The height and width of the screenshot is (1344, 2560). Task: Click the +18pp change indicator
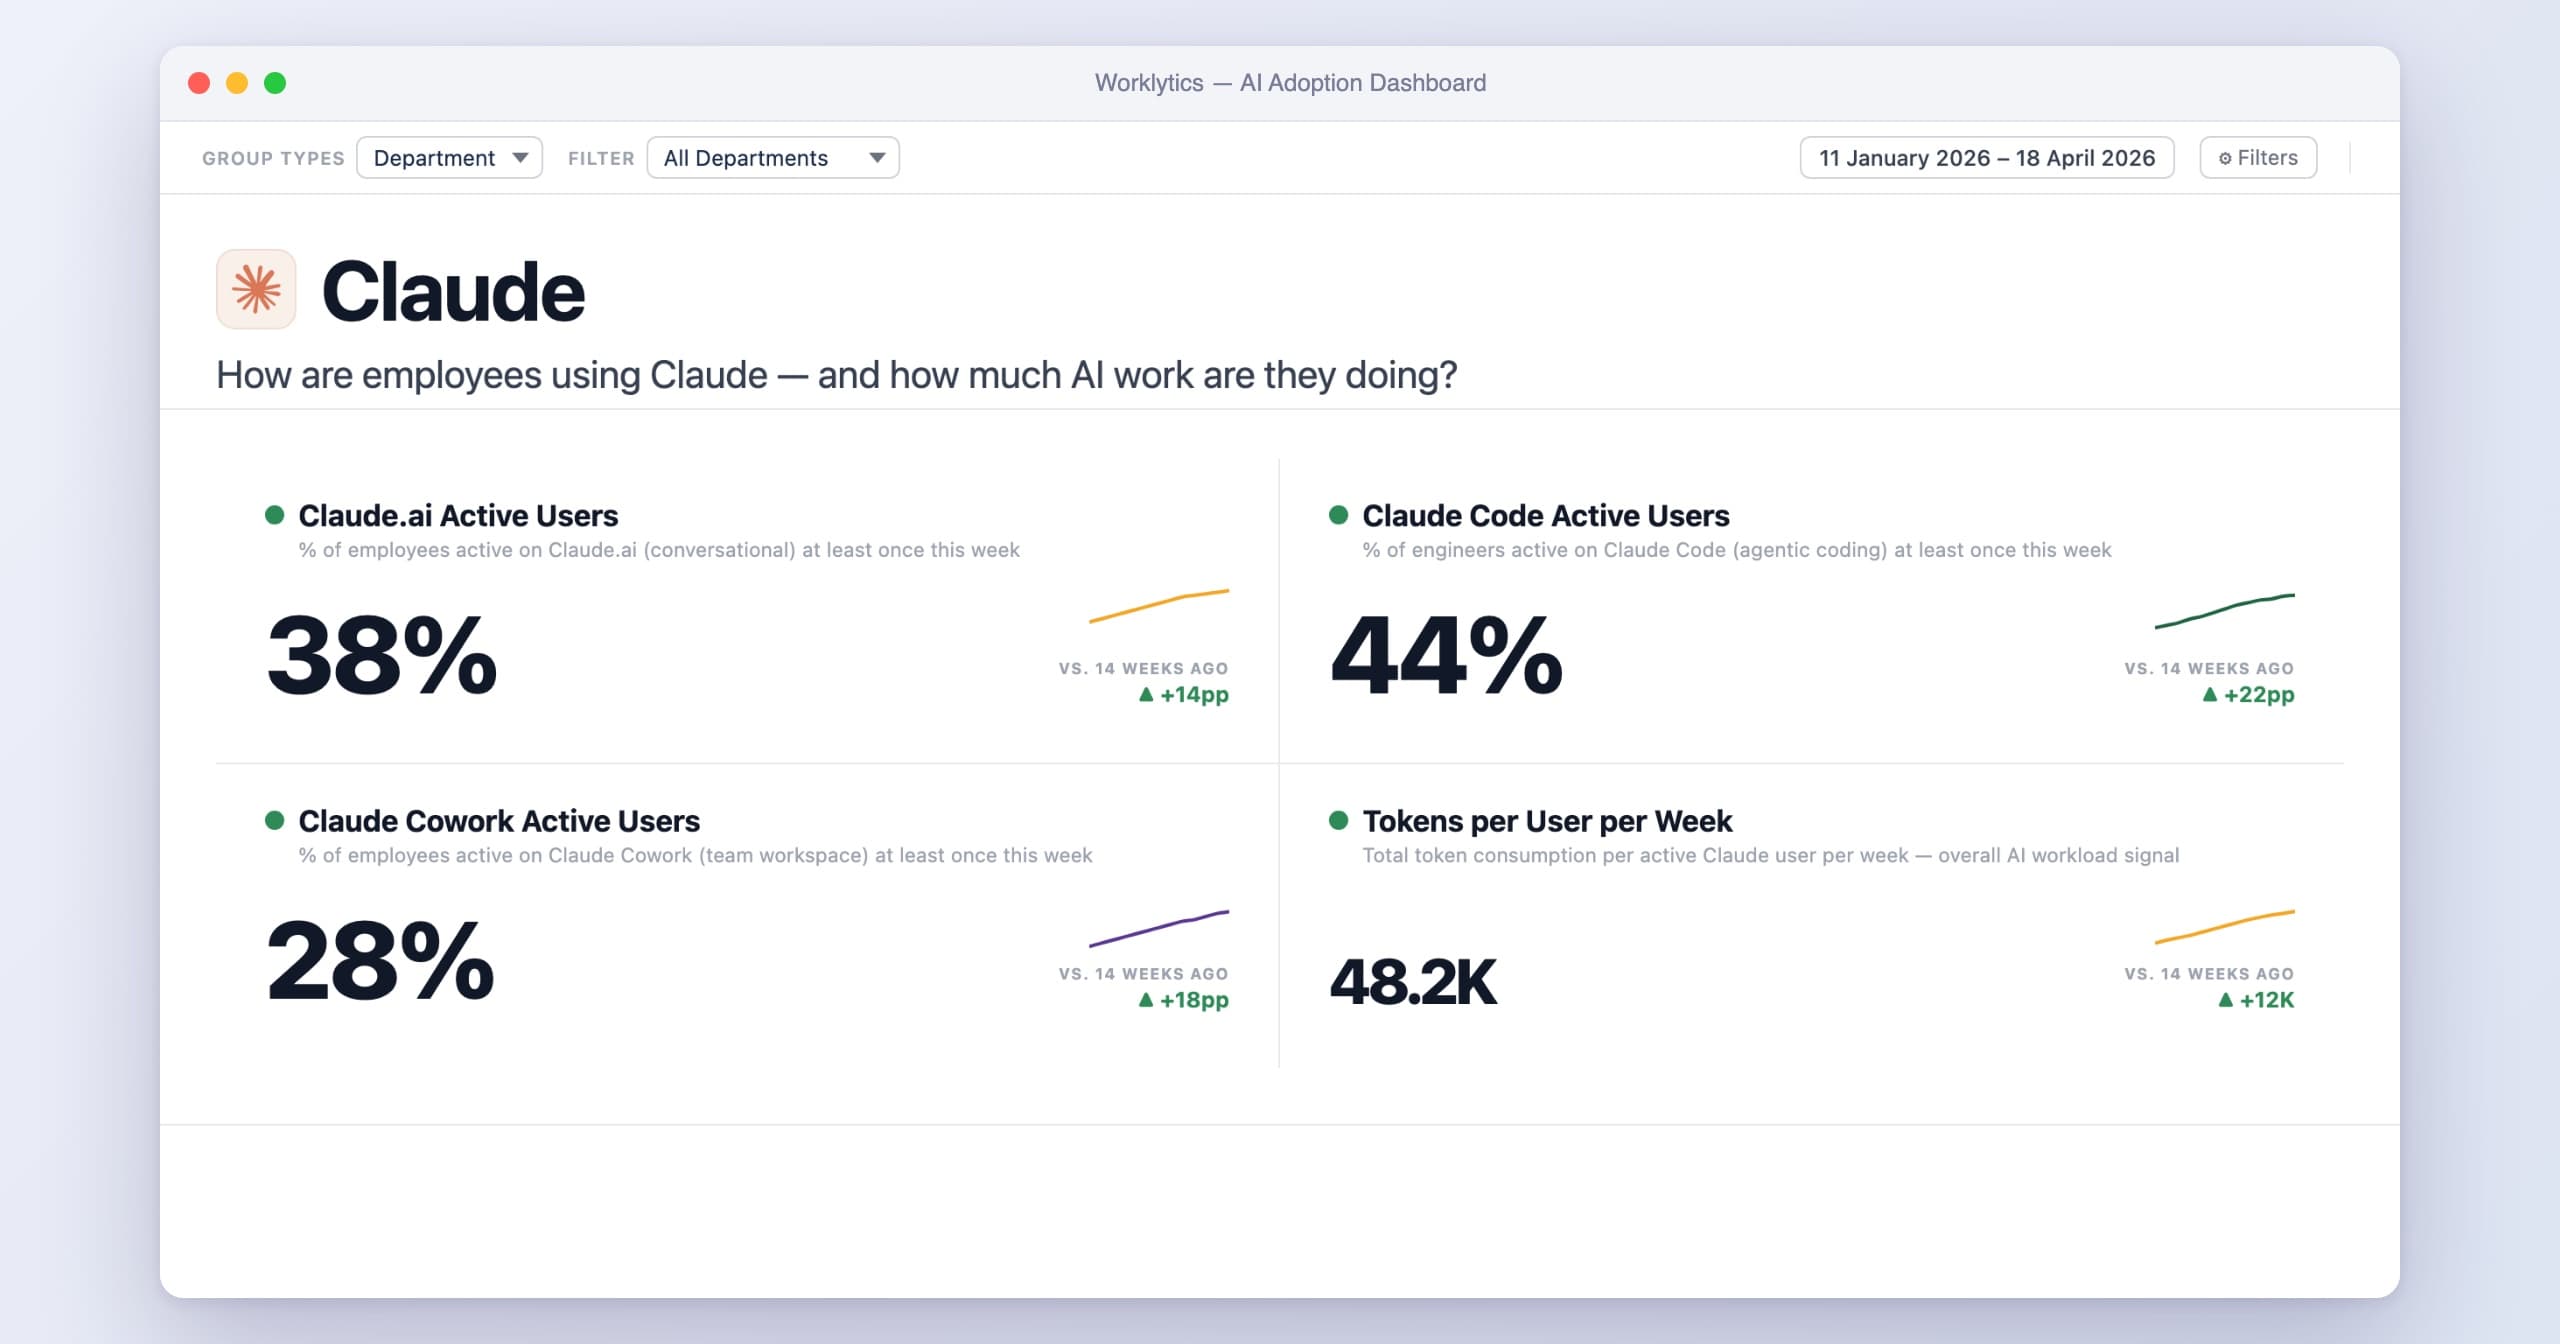1184,1000
